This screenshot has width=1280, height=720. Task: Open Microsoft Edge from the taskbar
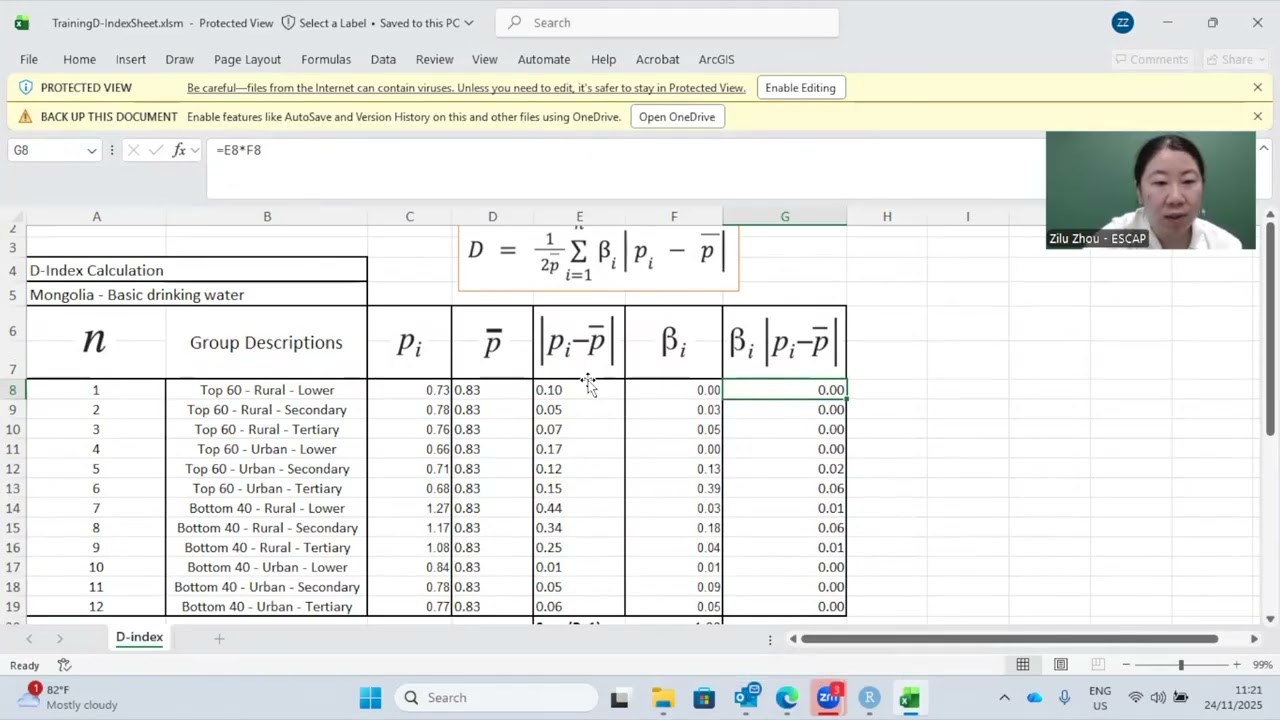pos(787,698)
